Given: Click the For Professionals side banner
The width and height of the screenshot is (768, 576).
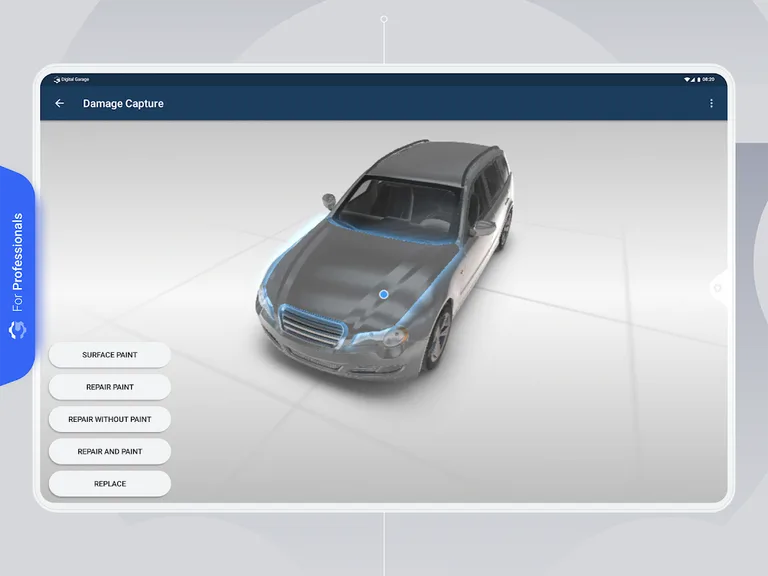Looking at the screenshot, I should tap(18, 276).
